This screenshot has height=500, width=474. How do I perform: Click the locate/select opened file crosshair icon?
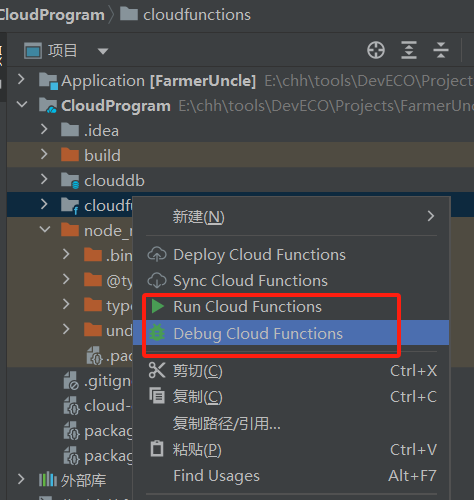(376, 51)
